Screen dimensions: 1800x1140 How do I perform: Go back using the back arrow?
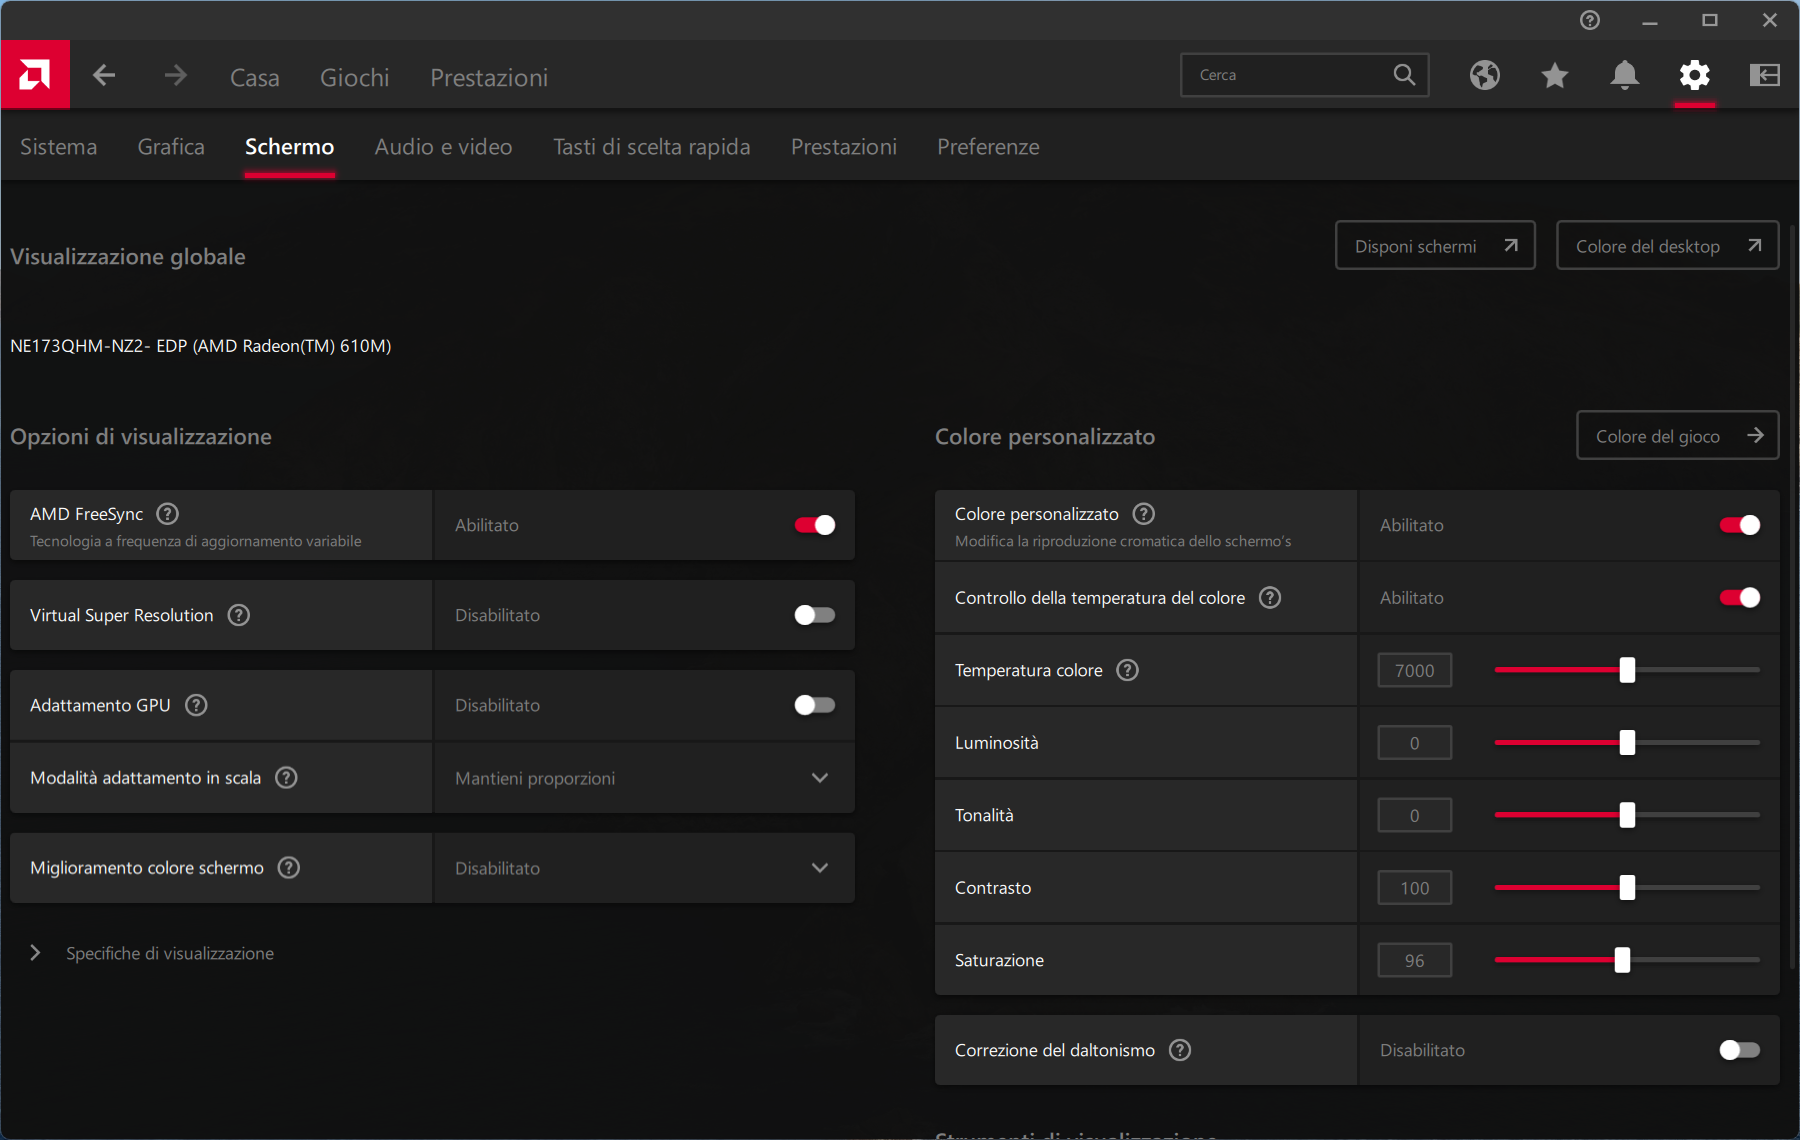pos(104,76)
